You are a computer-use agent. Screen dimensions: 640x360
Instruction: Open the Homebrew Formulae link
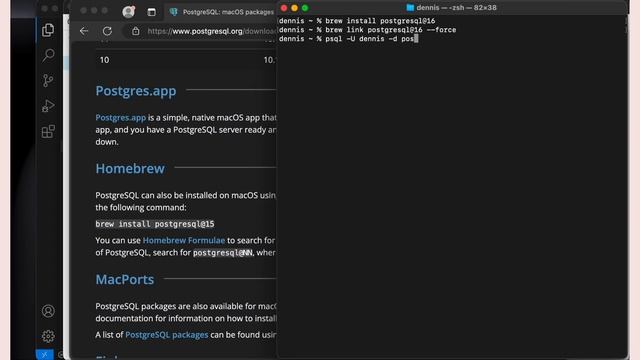pyautogui.click(x=184, y=240)
